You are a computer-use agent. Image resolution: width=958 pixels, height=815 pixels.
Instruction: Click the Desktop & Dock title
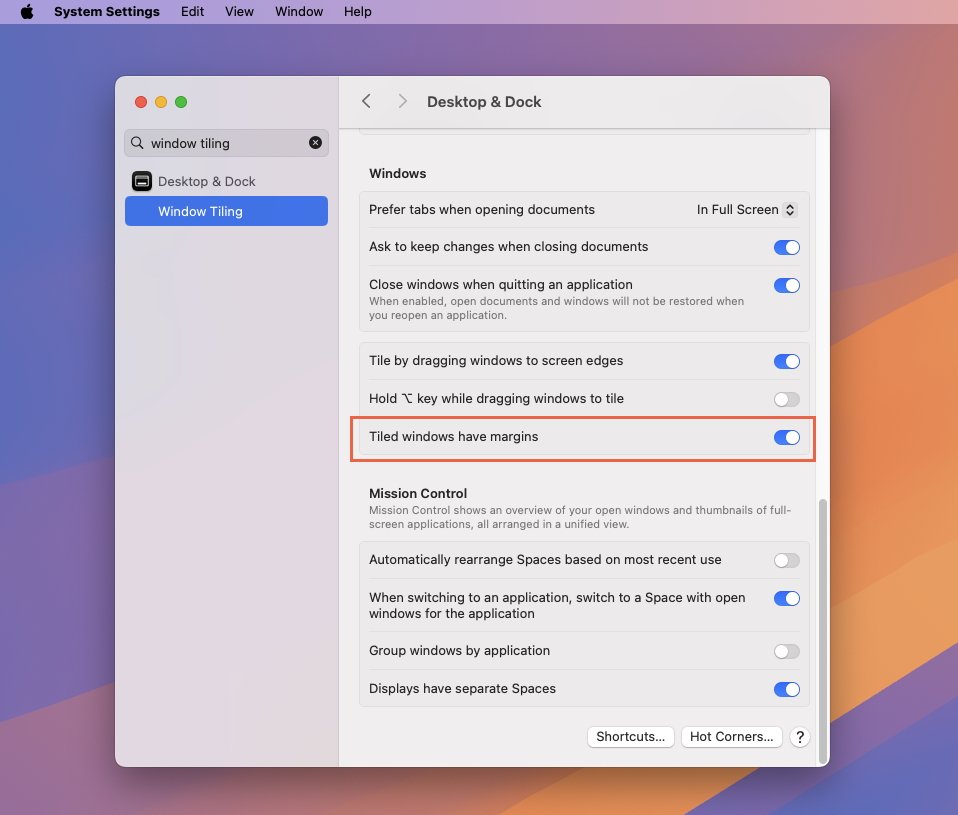[x=484, y=101]
